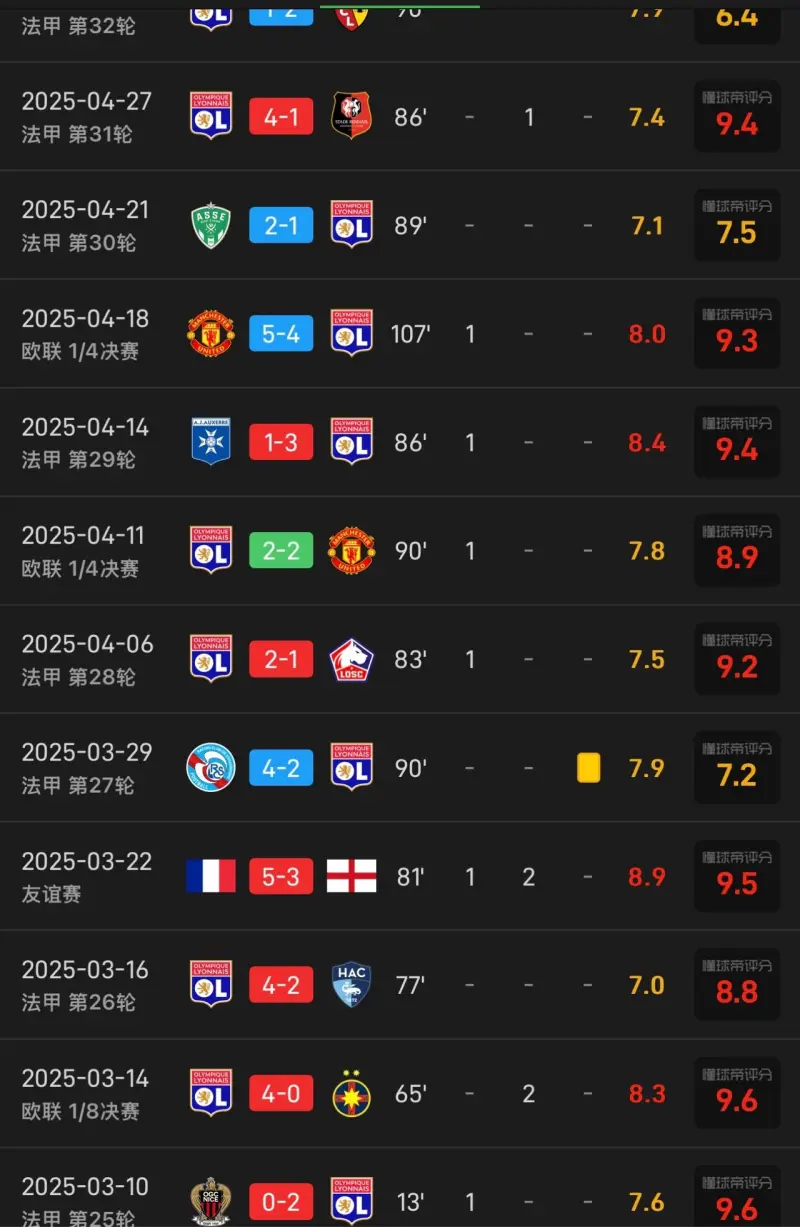Screen dimensions: 800x1227
Task: Click the AJ Auxerre club logo
Action: coord(211,442)
